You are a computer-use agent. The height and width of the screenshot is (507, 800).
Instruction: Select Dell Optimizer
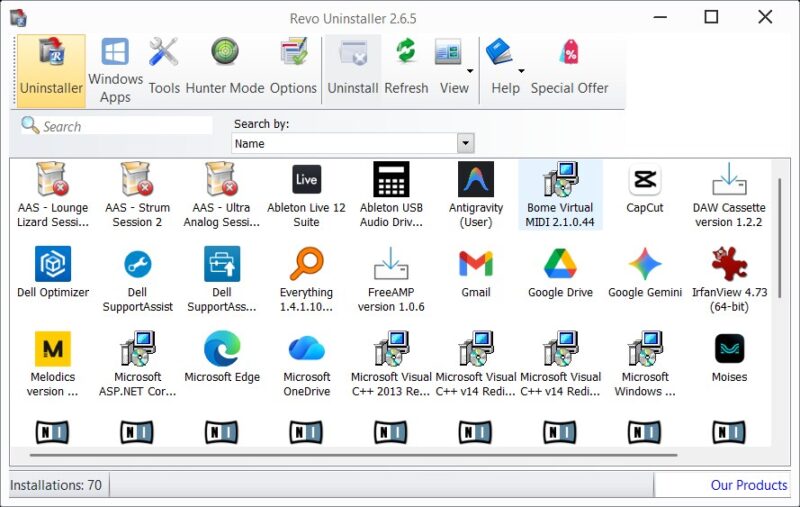tap(53, 272)
